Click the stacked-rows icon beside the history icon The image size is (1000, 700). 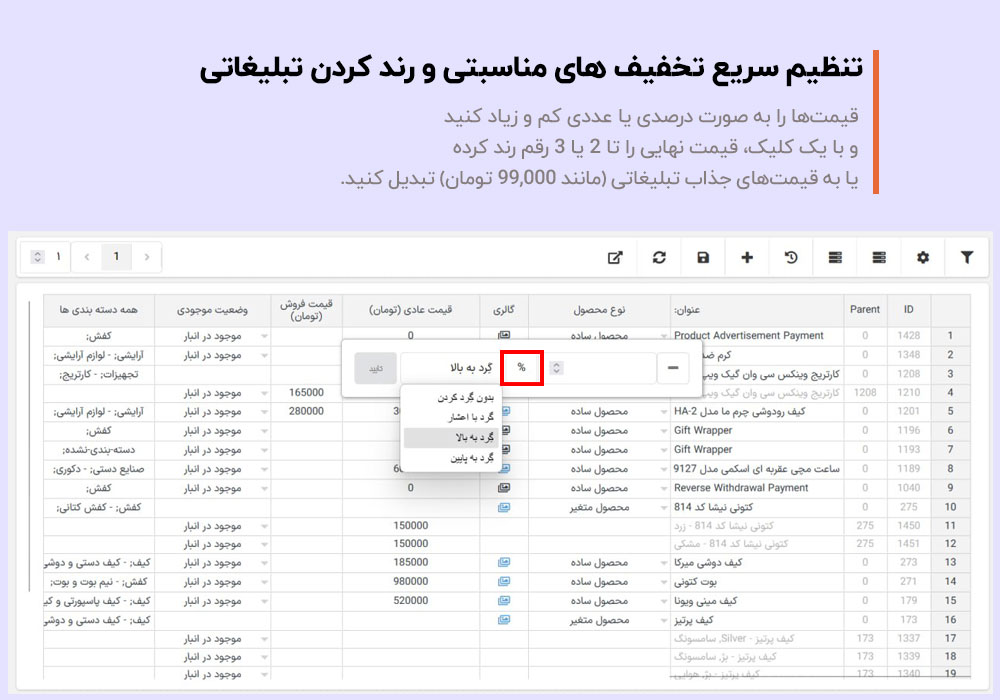pyautogui.click(x=835, y=258)
